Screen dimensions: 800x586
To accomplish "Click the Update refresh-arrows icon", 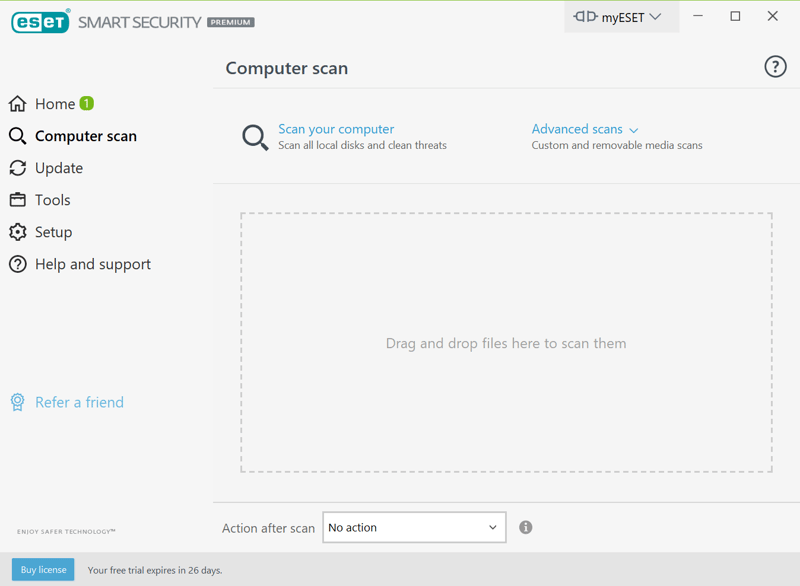I will point(17,168).
